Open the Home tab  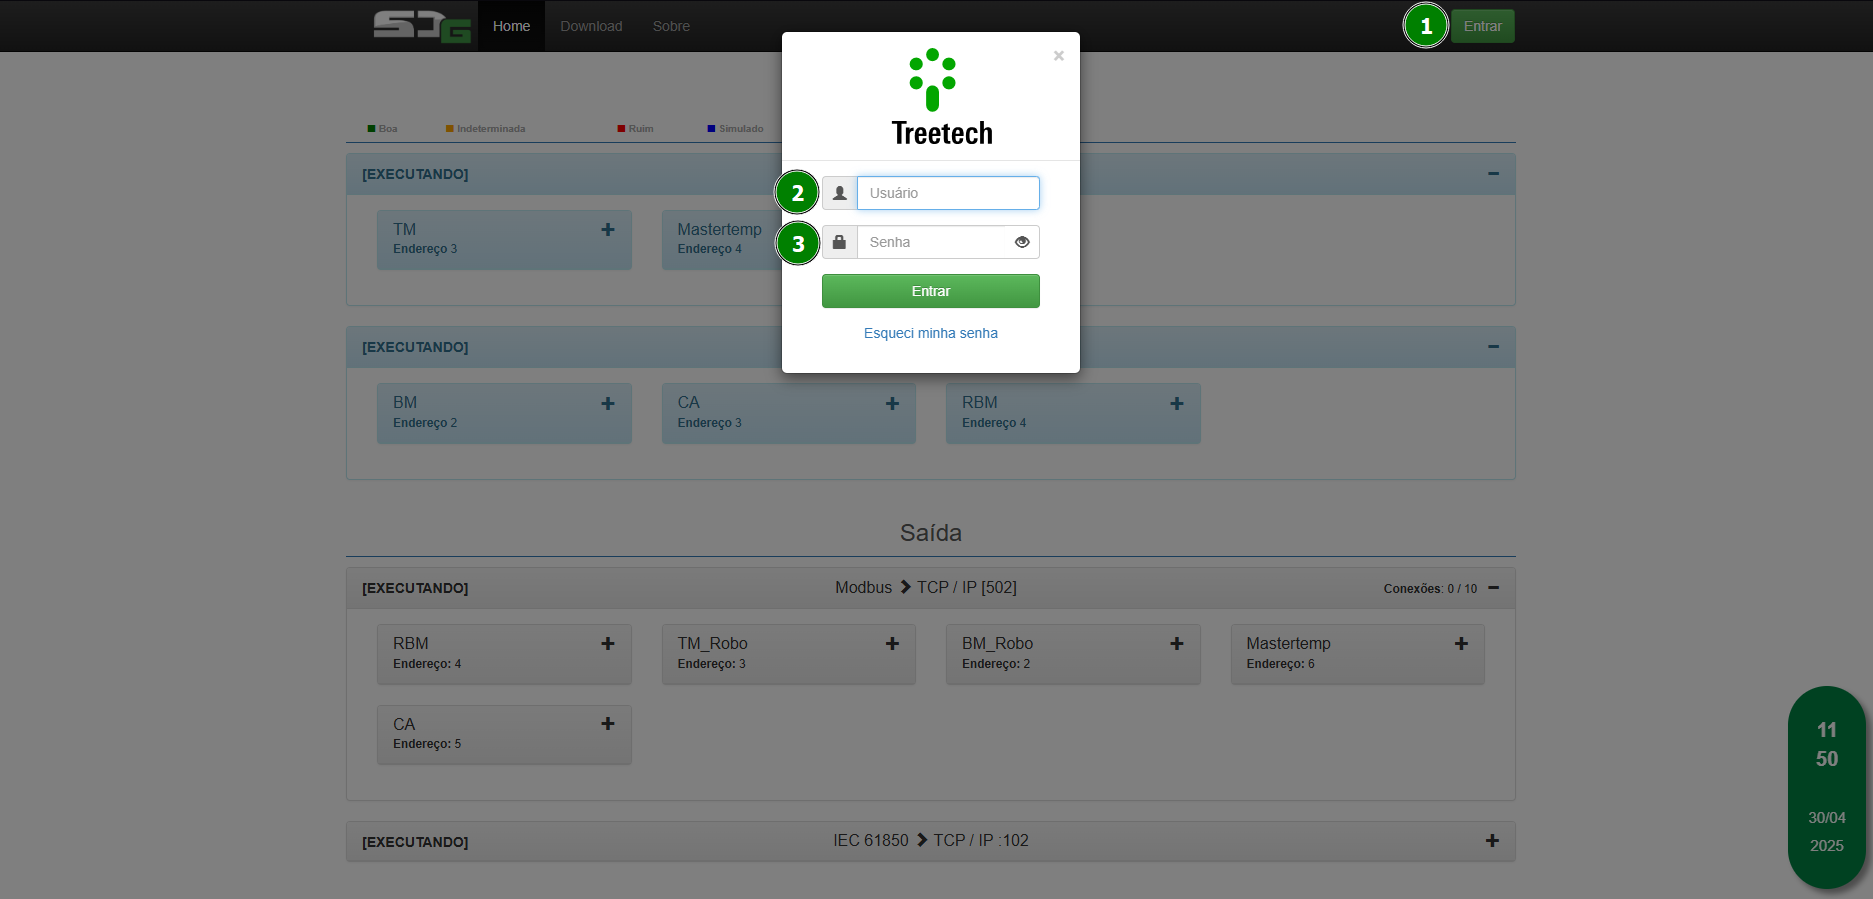click(x=511, y=26)
